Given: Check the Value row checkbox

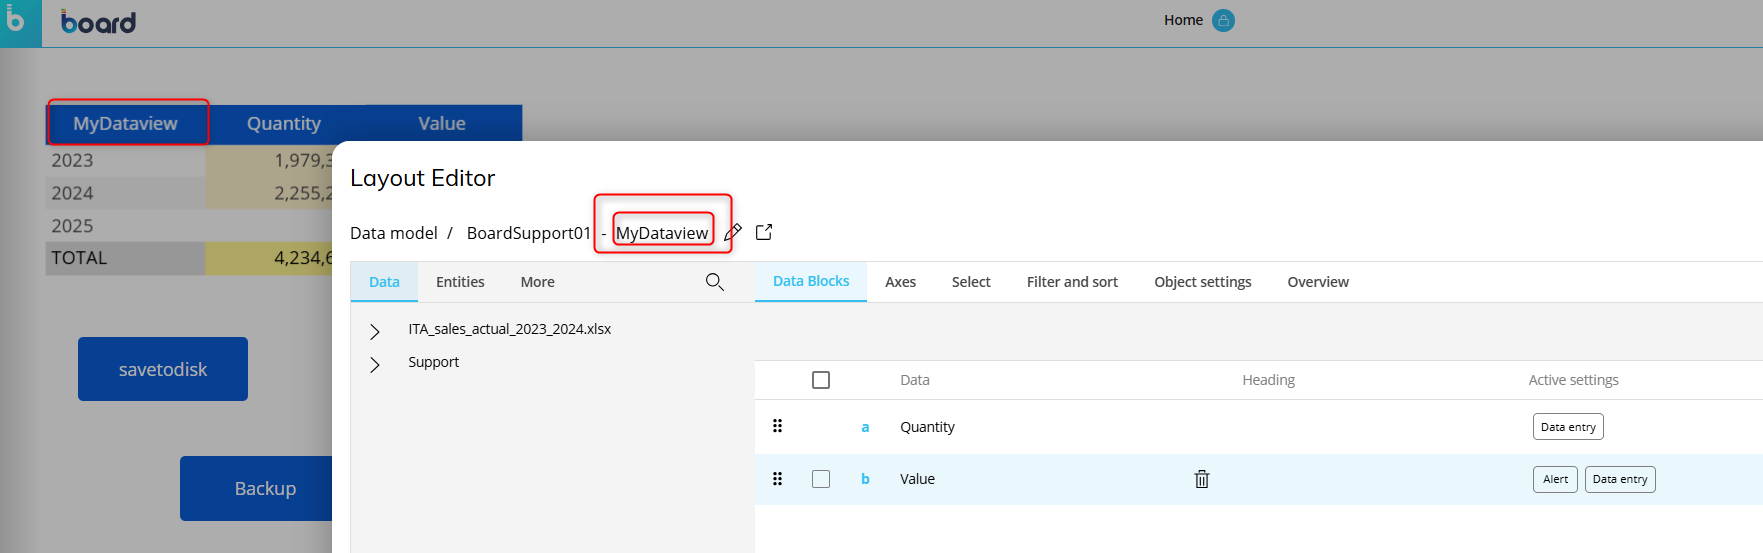Looking at the screenshot, I should point(821,479).
